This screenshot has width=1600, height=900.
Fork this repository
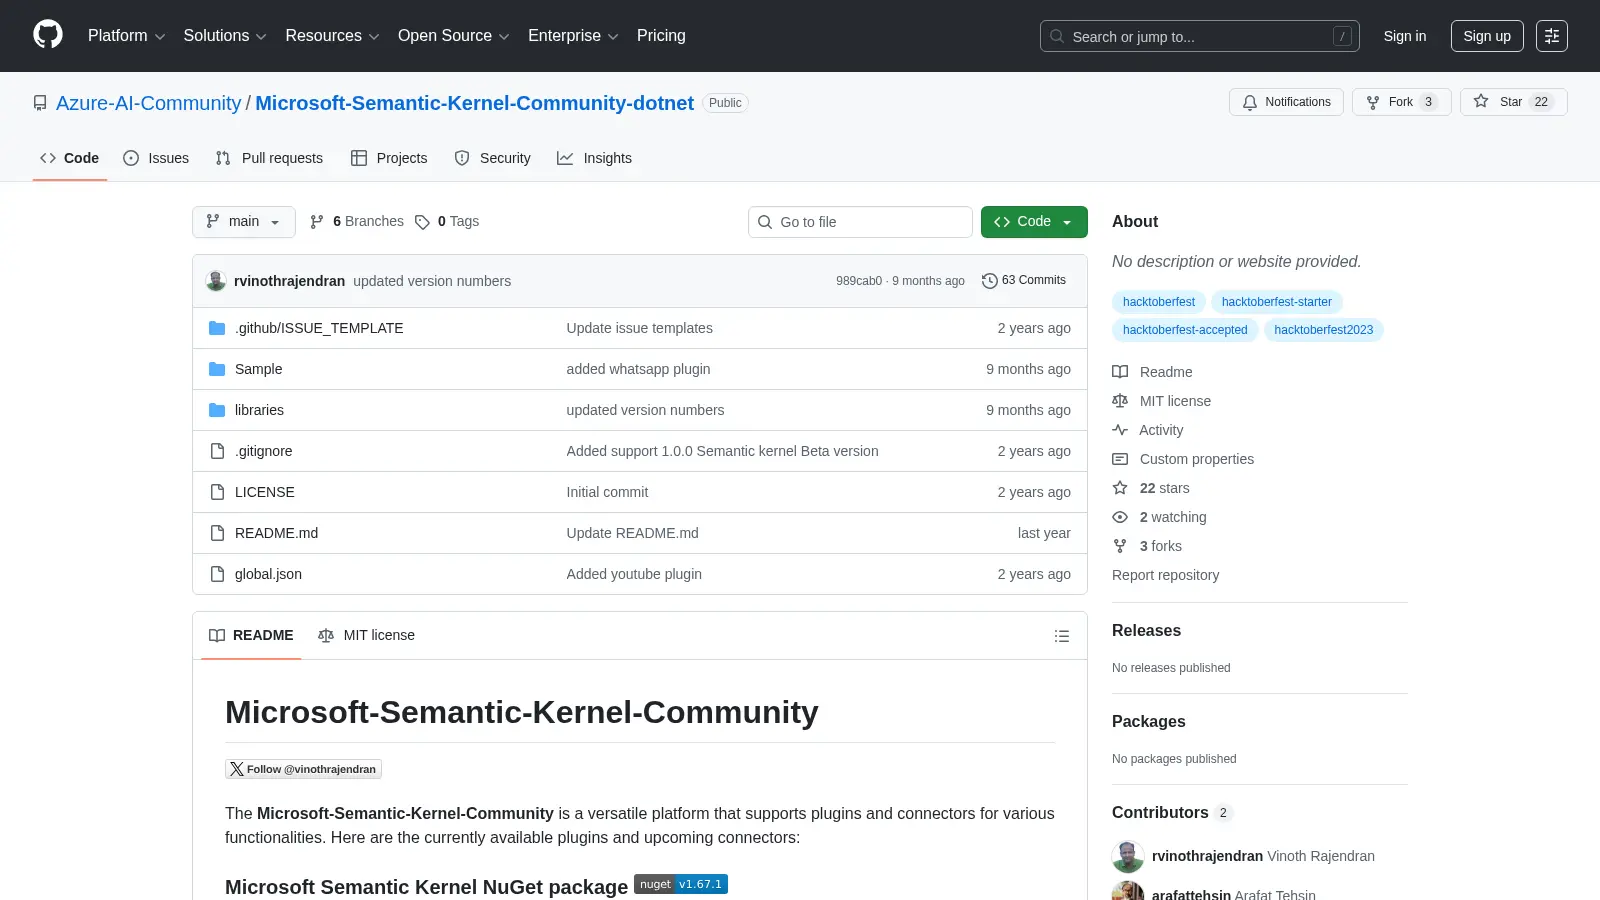[1401, 102]
